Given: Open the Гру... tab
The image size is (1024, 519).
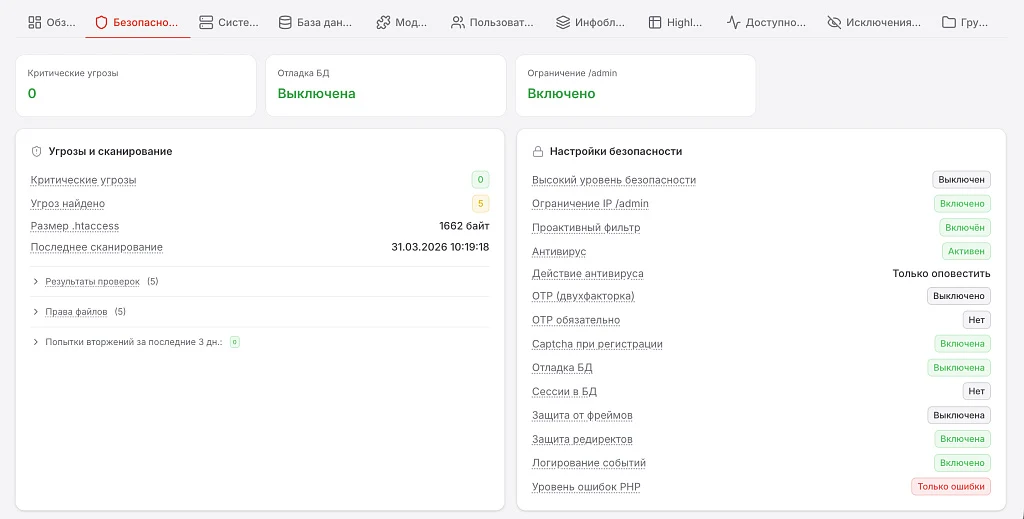Looking at the screenshot, I should 965,22.
